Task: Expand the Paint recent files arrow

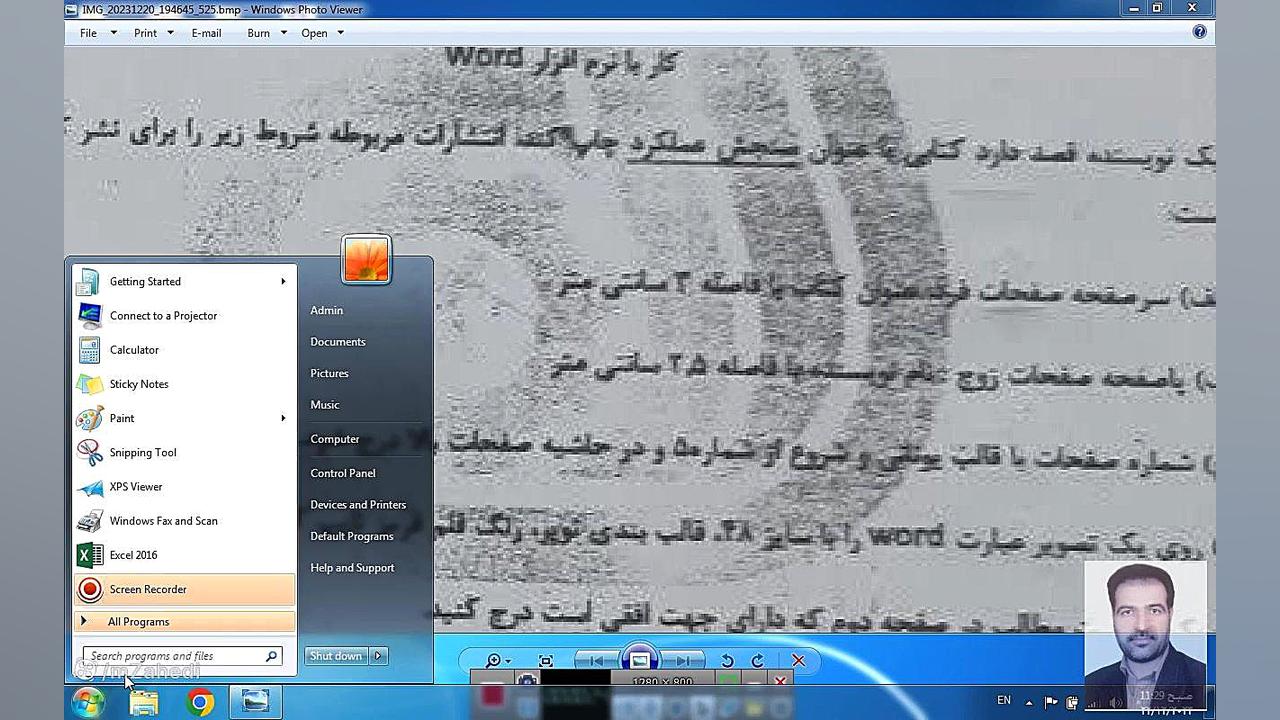Action: (283, 418)
